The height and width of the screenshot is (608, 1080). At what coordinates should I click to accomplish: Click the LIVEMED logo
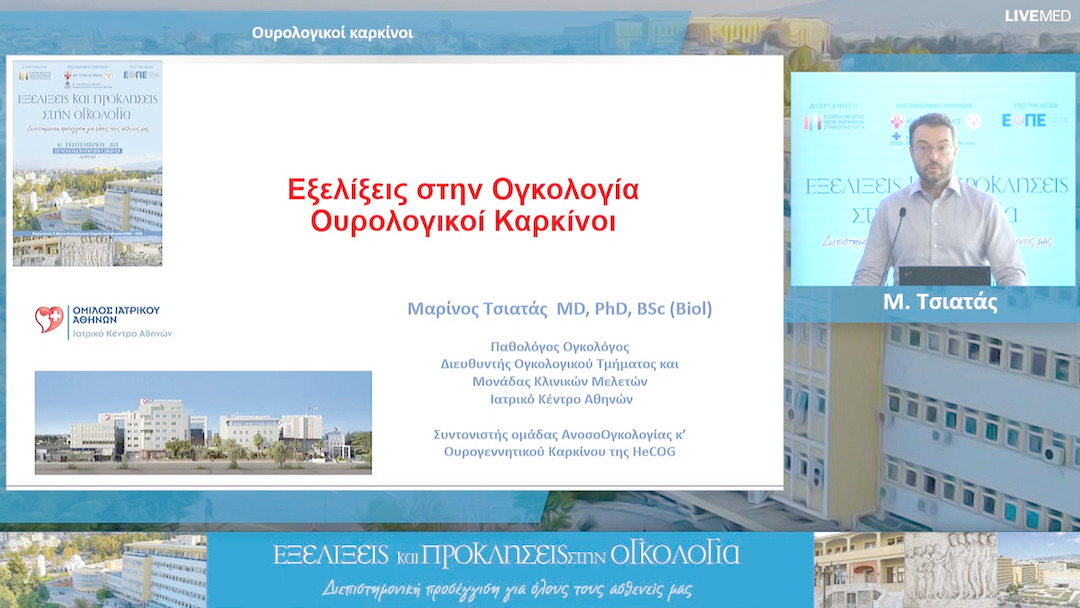tap(1035, 15)
